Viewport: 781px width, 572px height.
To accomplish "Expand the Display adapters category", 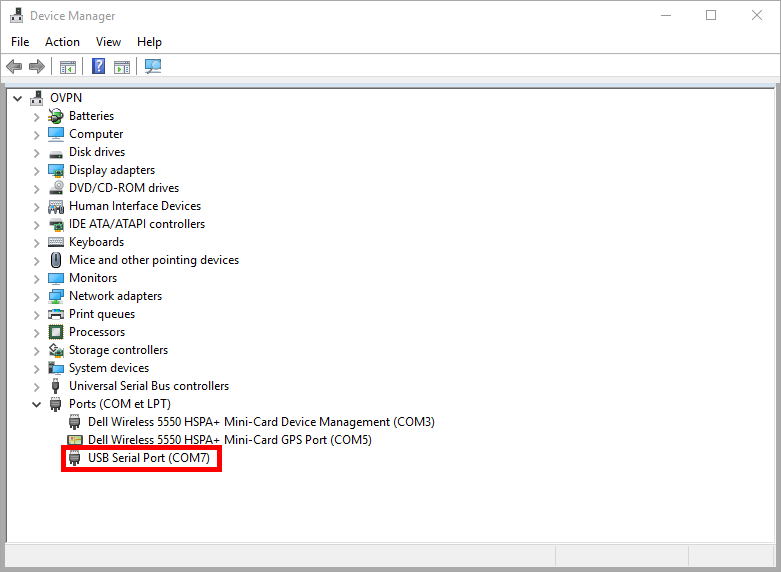I will coord(37,170).
